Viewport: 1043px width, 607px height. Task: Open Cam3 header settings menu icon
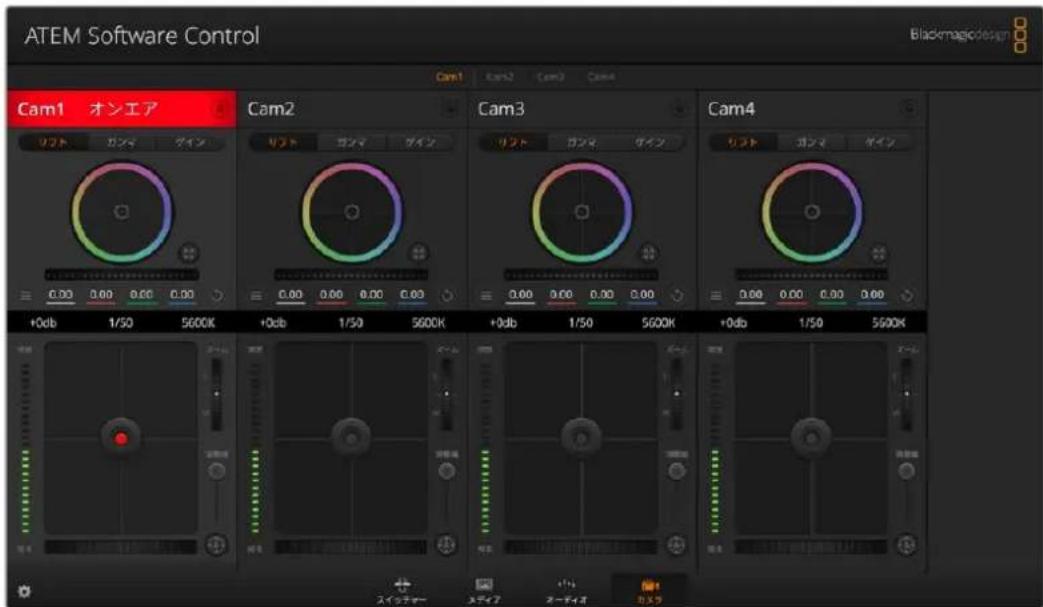[x=679, y=108]
